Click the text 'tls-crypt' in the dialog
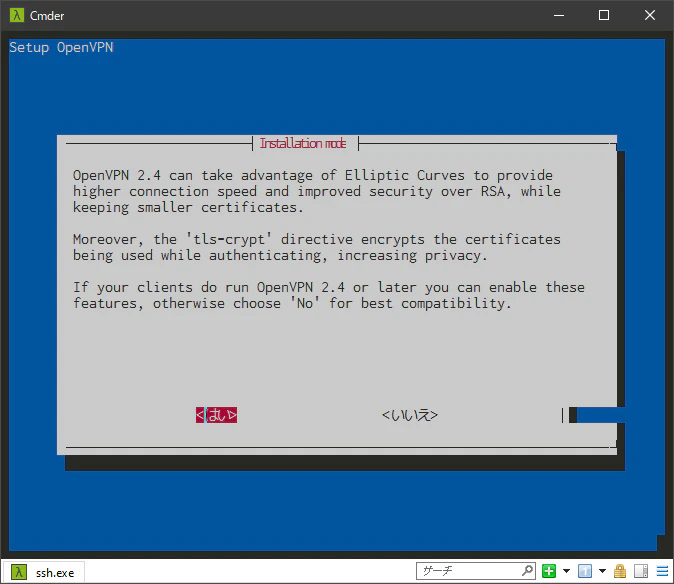This screenshot has width=674, height=584. (229, 239)
